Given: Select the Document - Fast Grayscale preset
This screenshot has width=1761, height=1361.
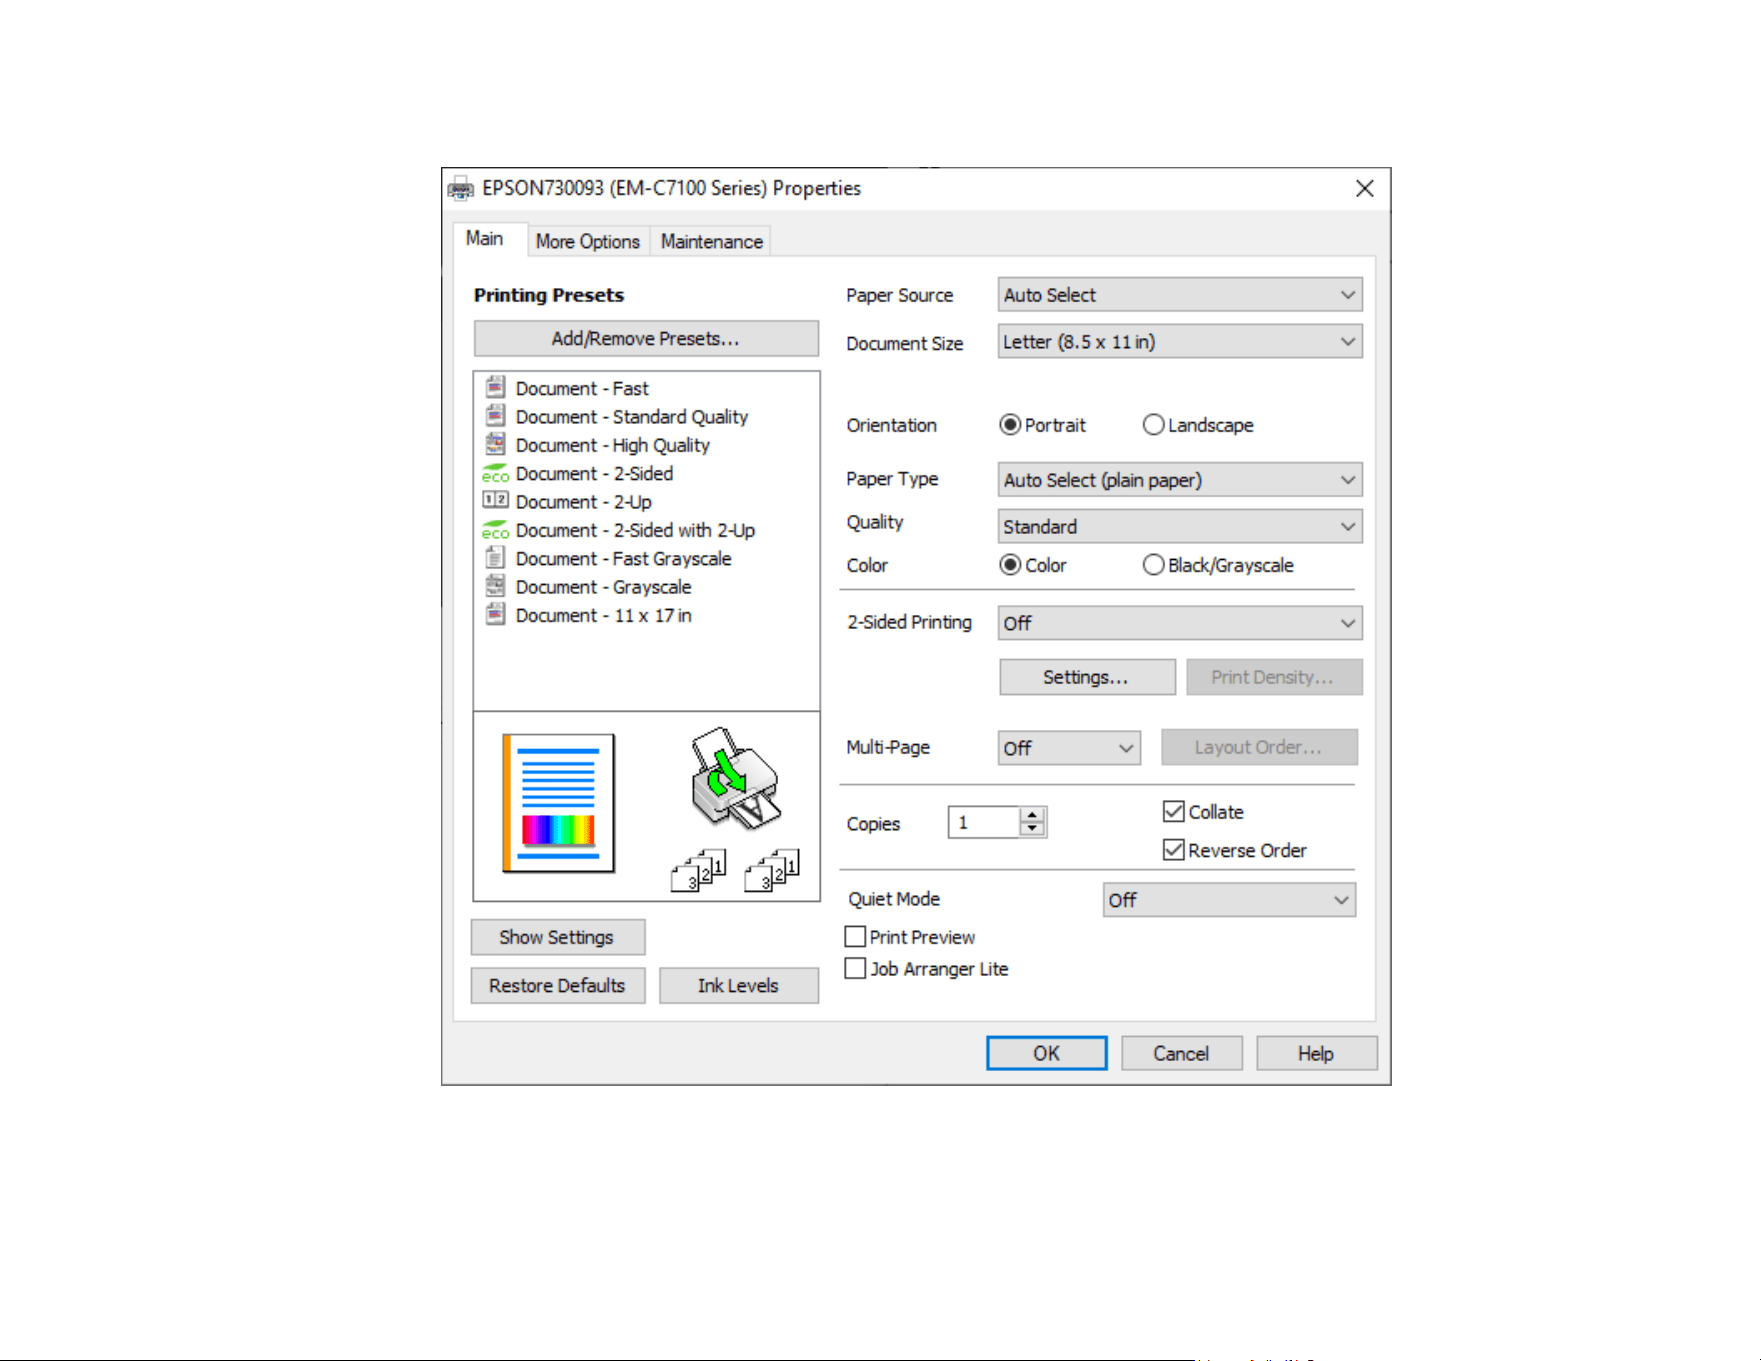Looking at the screenshot, I should point(624,558).
